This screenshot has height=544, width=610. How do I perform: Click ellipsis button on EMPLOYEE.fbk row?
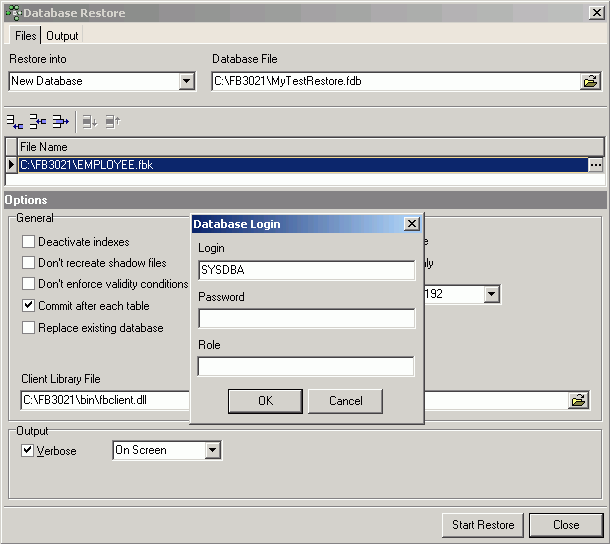[596, 165]
